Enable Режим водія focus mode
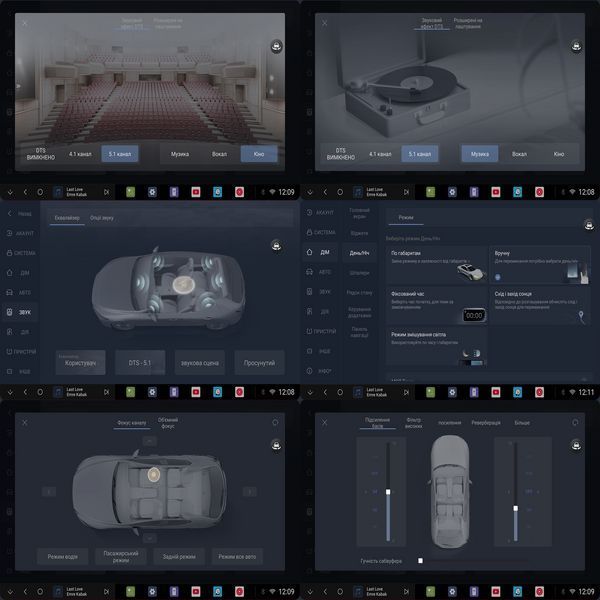The width and height of the screenshot is (600, 600). click(x=63, y=556)
